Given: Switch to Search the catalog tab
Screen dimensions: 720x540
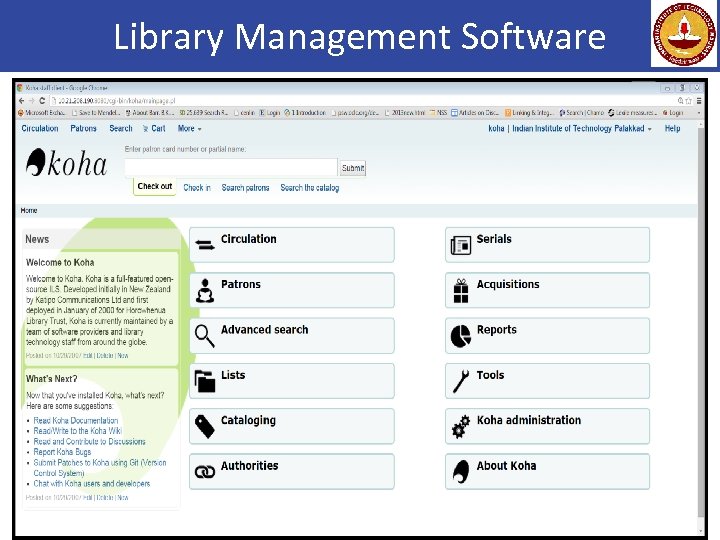Looking at the screenshot, I should pyautogui.click(x=310, y=187).
